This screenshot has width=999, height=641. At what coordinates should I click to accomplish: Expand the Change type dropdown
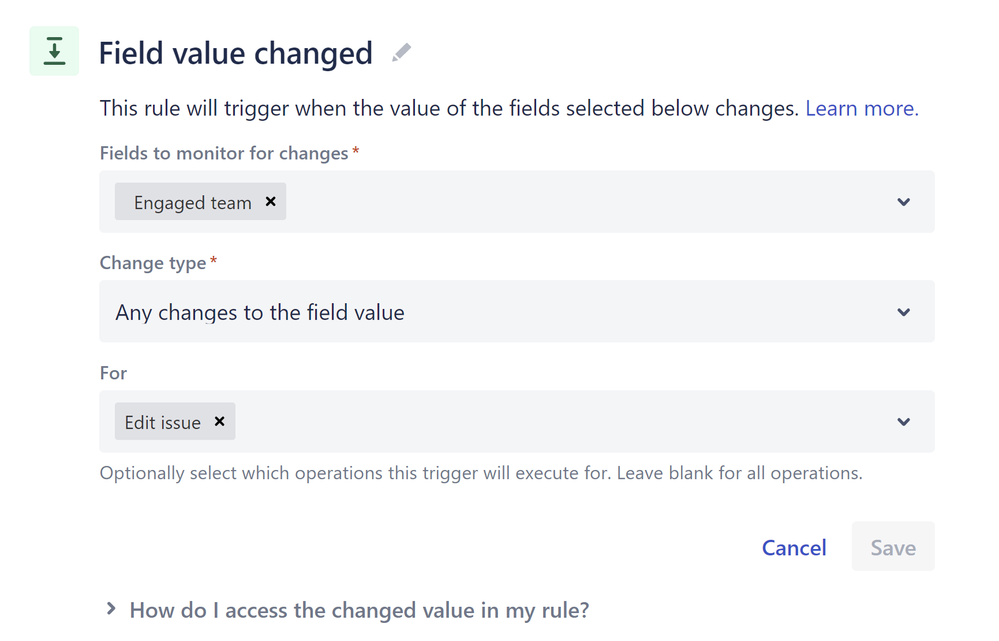point(903,311)
